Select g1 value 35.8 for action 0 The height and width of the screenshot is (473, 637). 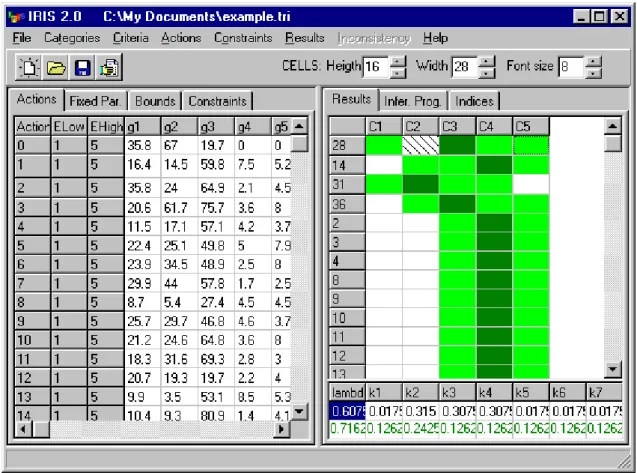click(142, 145)
